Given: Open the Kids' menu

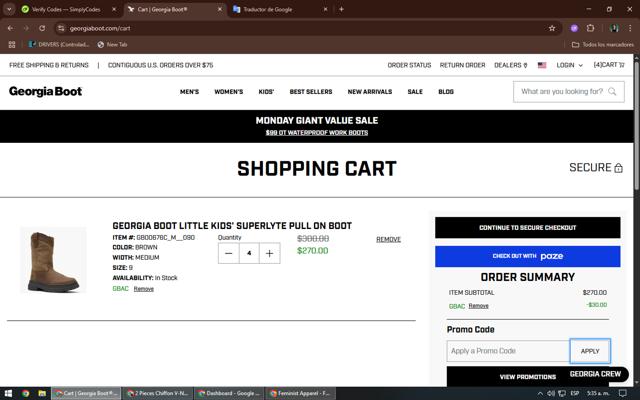Looking at the screenshot, I should pos(266,92).
